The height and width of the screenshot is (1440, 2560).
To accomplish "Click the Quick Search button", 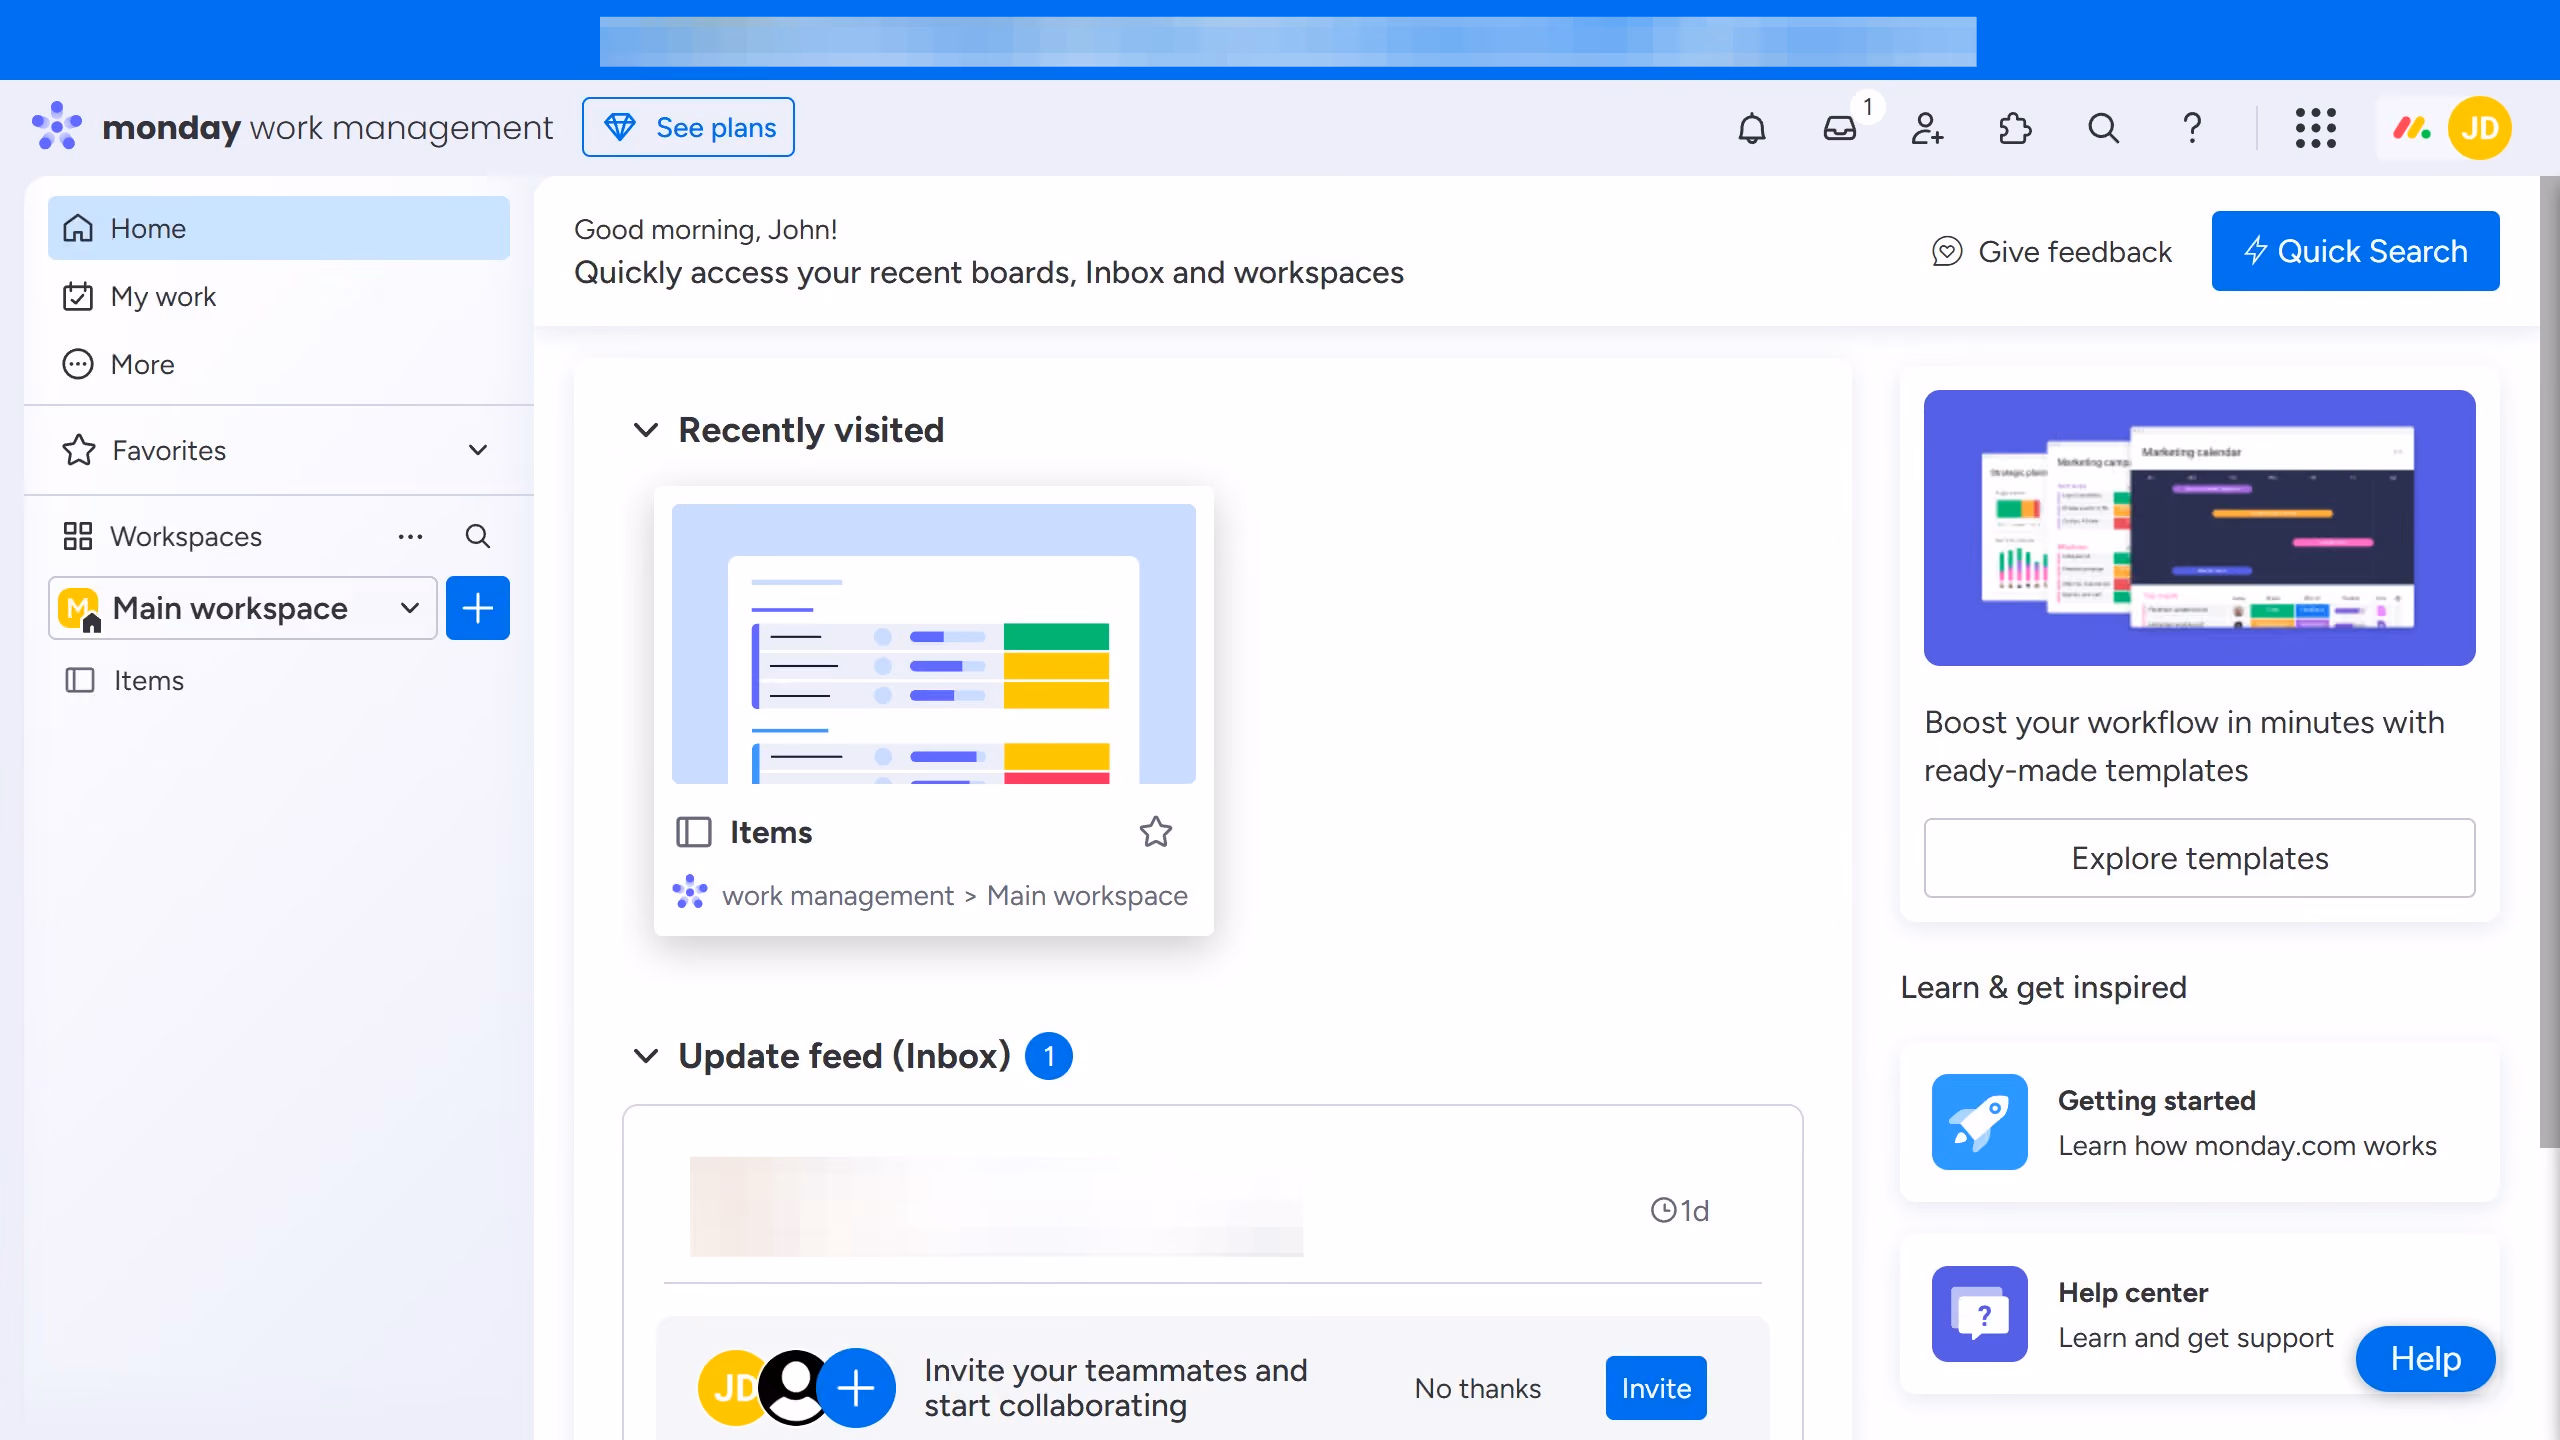I will pos(2355,251).
